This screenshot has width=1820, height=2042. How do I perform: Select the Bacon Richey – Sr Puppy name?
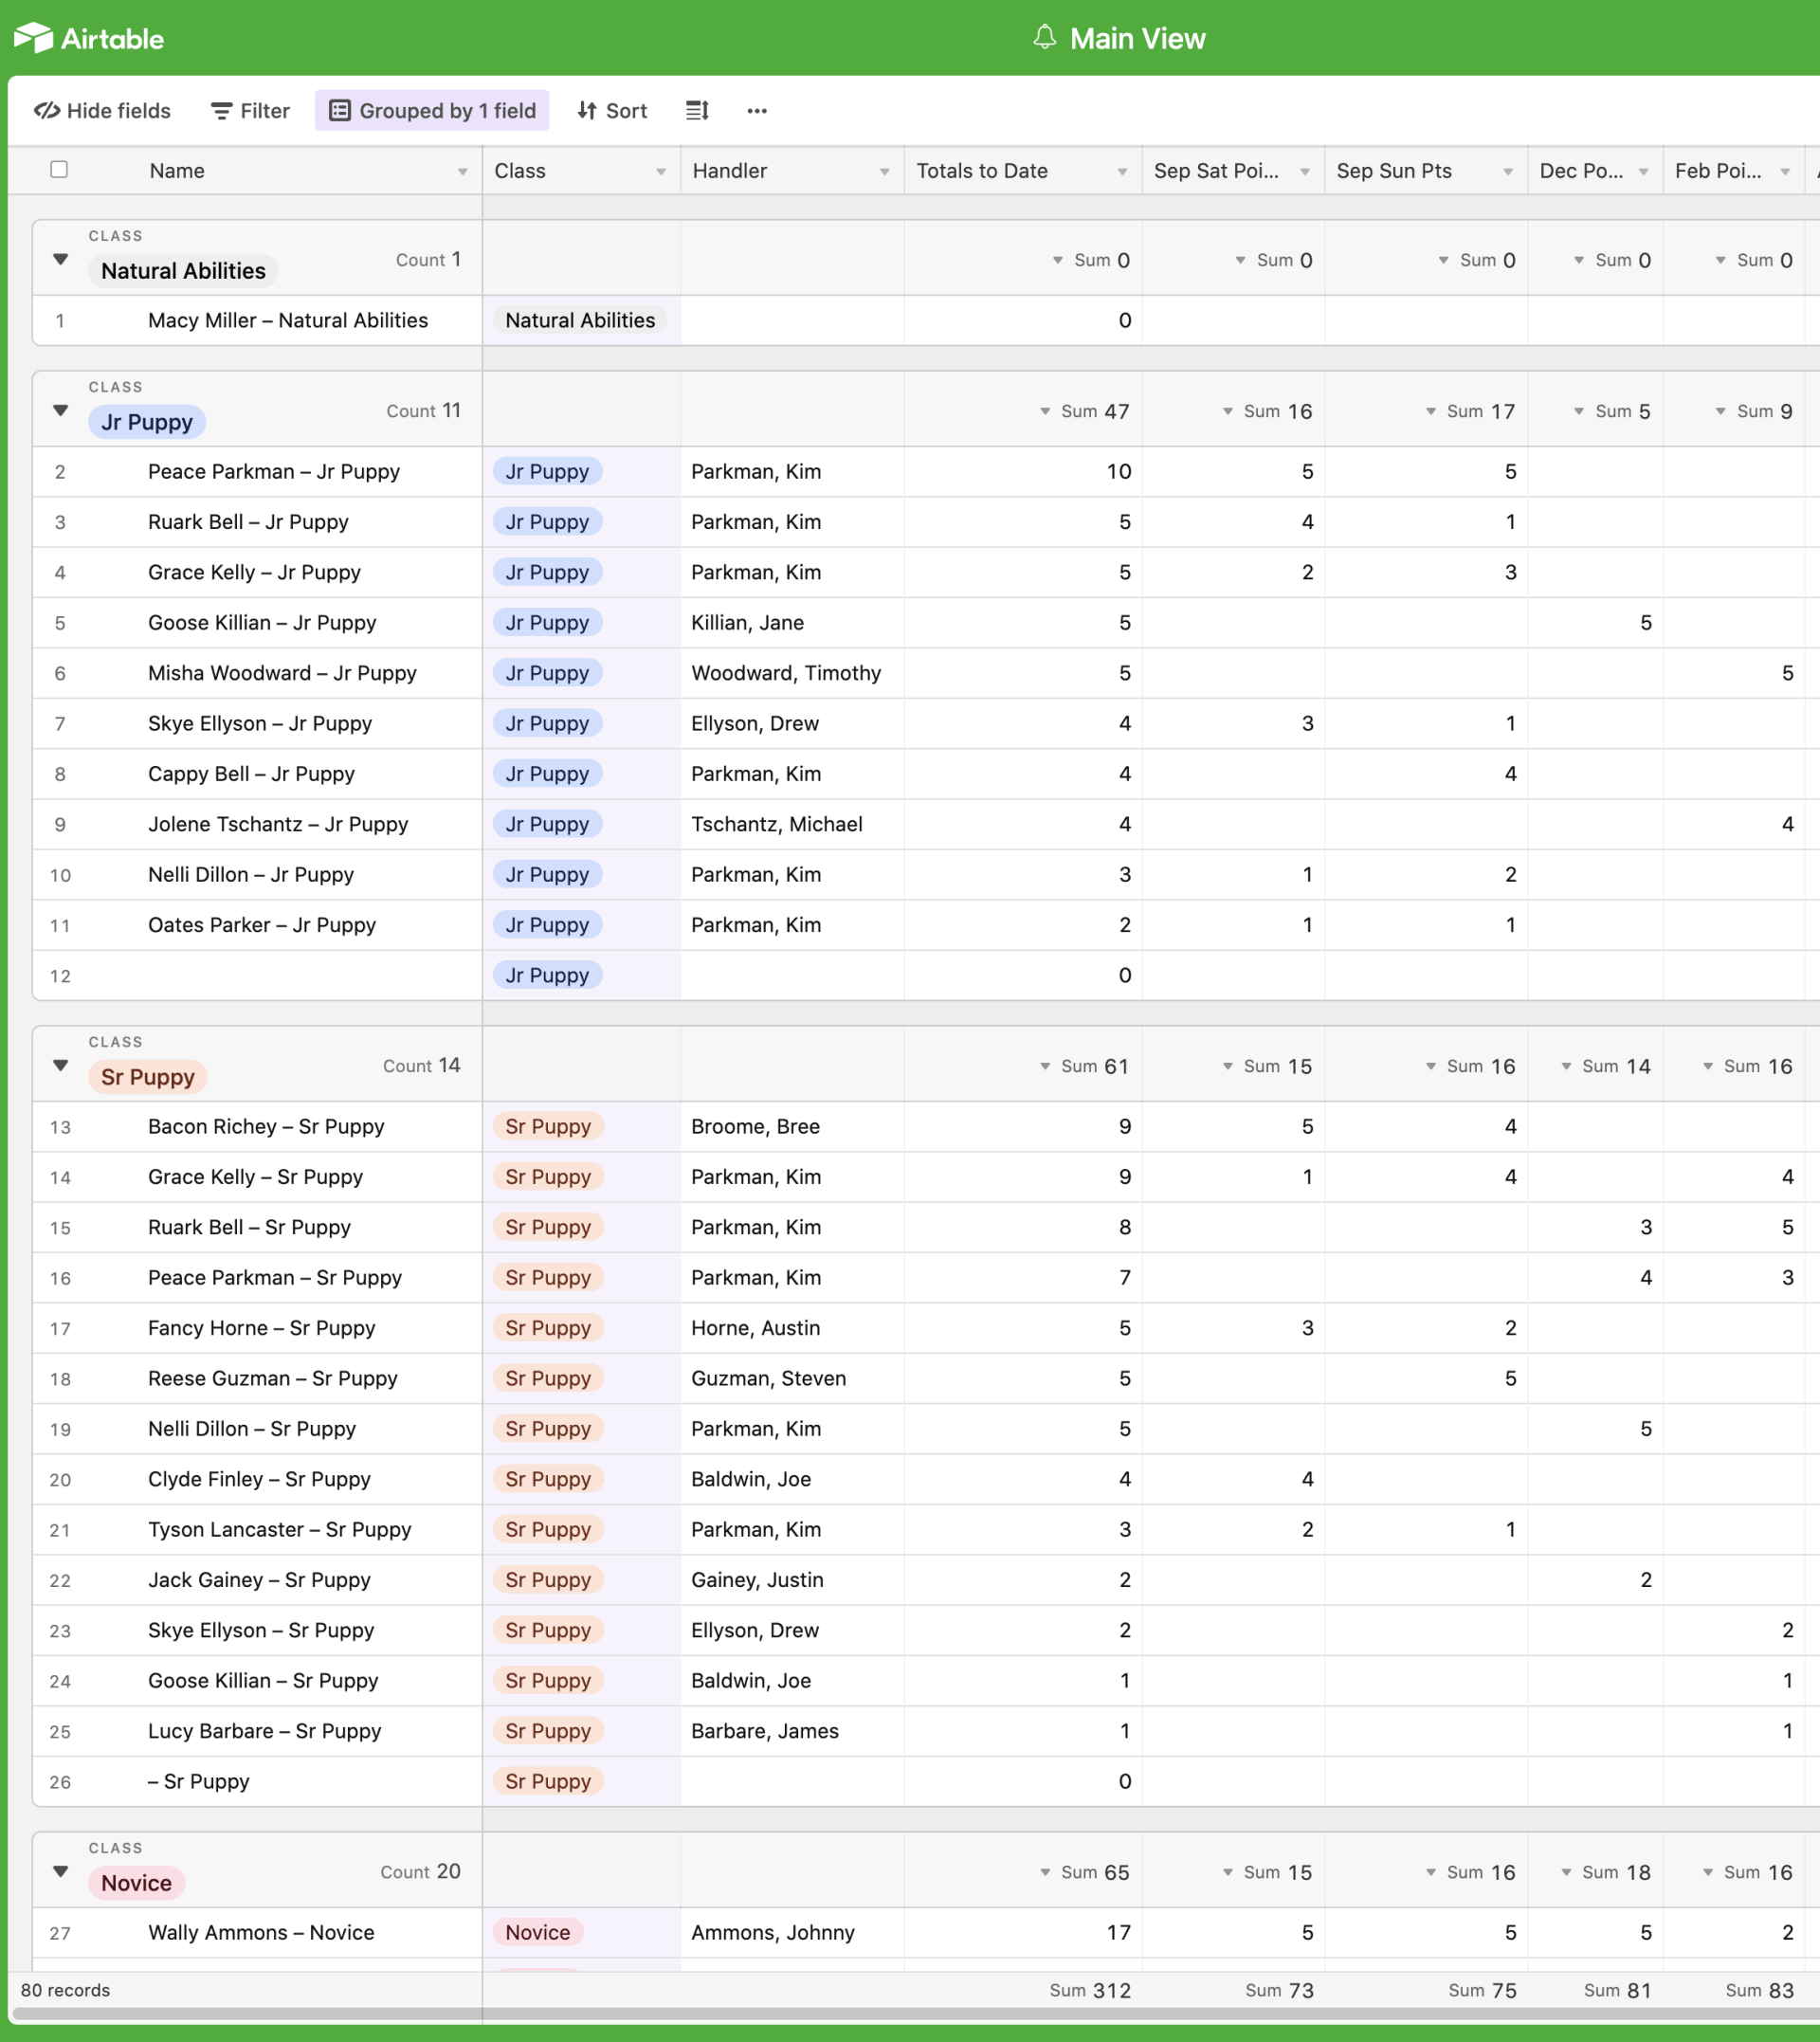tap(266, 1127)
